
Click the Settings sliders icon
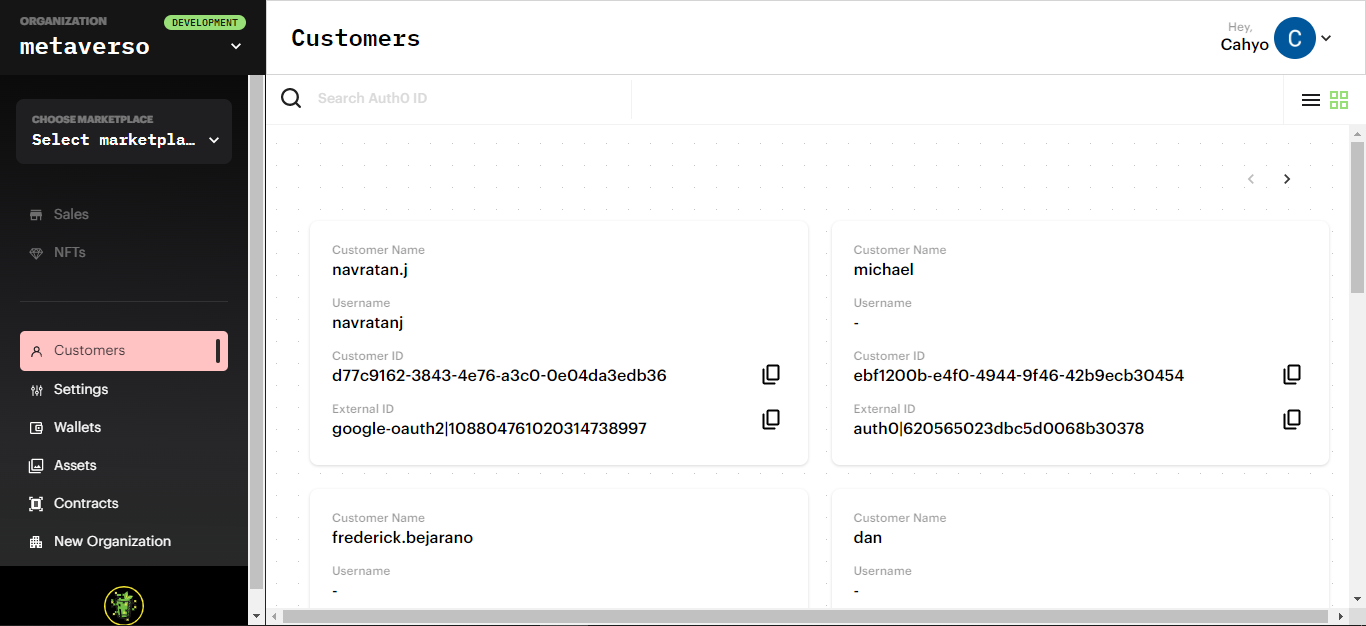36,390
